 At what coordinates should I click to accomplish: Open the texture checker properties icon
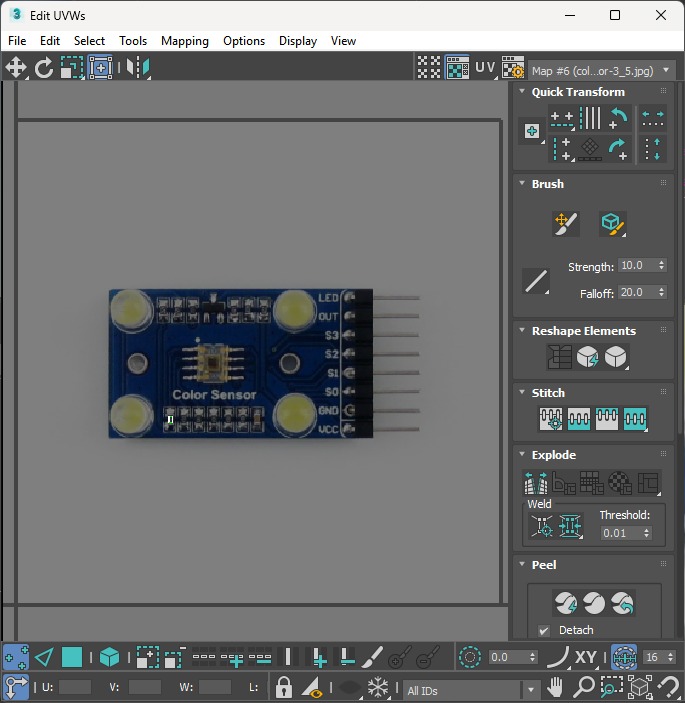[513, 68]
